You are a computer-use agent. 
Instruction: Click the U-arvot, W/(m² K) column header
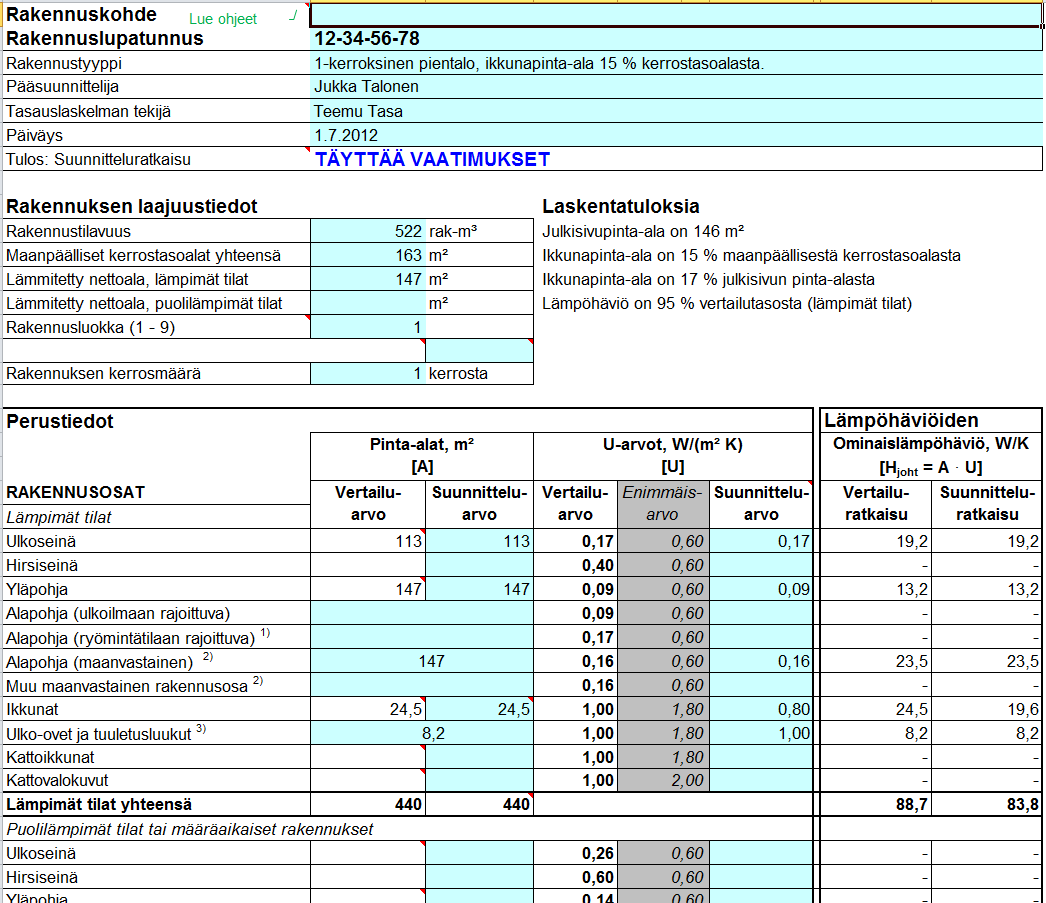tap(673, 456)
